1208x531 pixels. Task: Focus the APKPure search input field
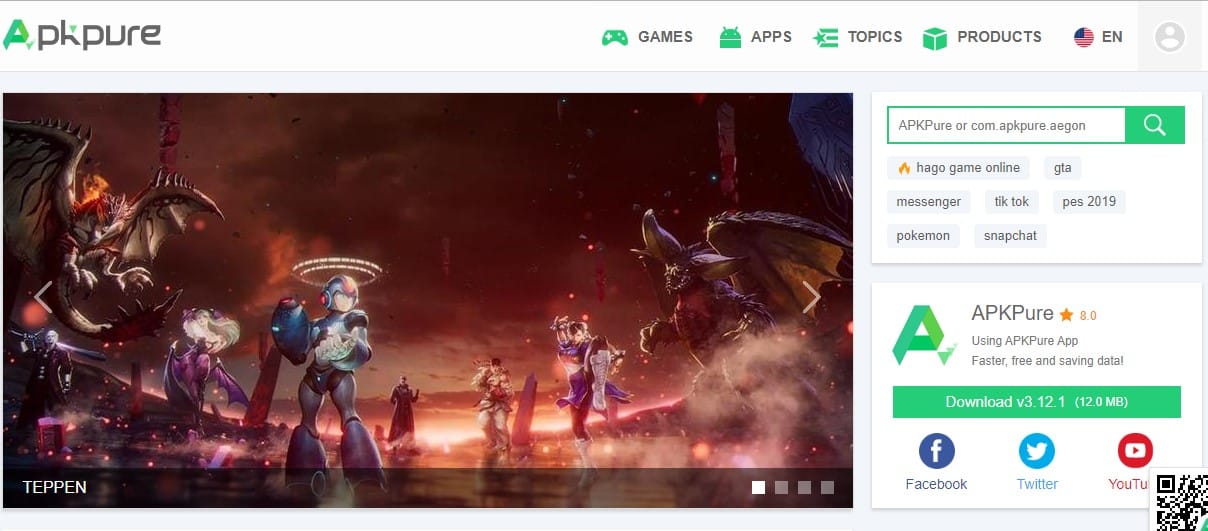pyautogui.click(x=1006, y=125)
